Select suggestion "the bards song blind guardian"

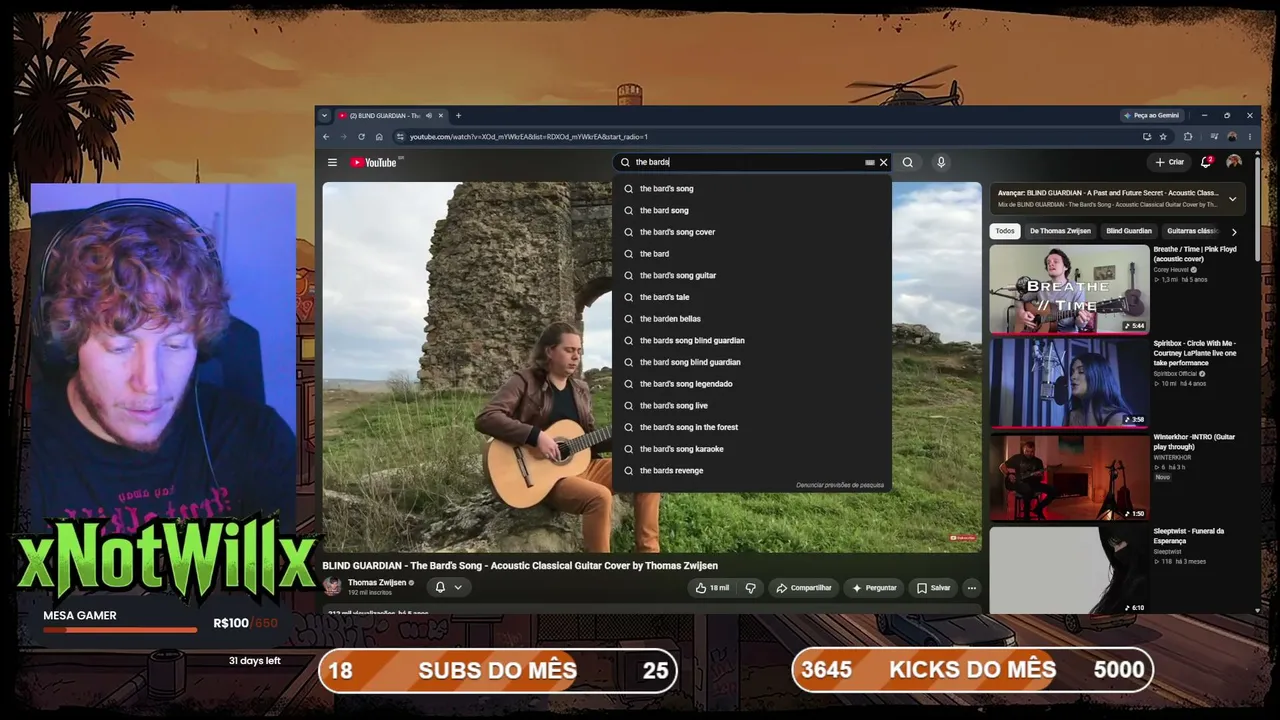(x=751, y=340)
